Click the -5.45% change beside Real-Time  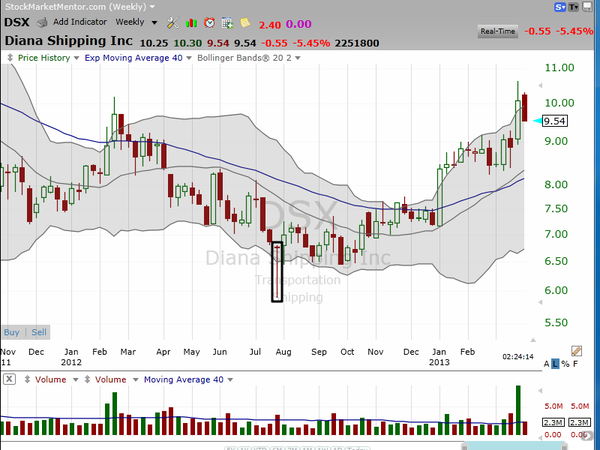(576, 31)
